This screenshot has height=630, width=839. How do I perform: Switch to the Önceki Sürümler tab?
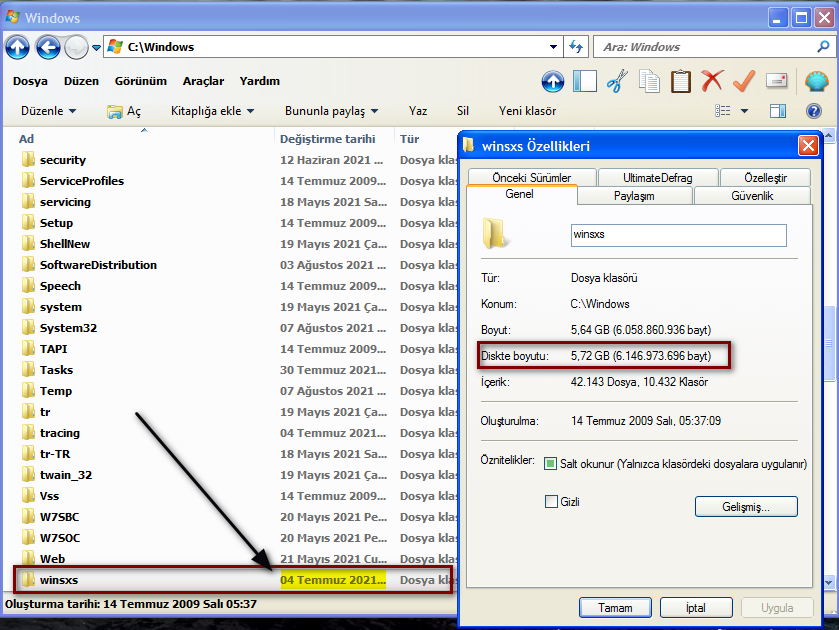tap(532, 177)
